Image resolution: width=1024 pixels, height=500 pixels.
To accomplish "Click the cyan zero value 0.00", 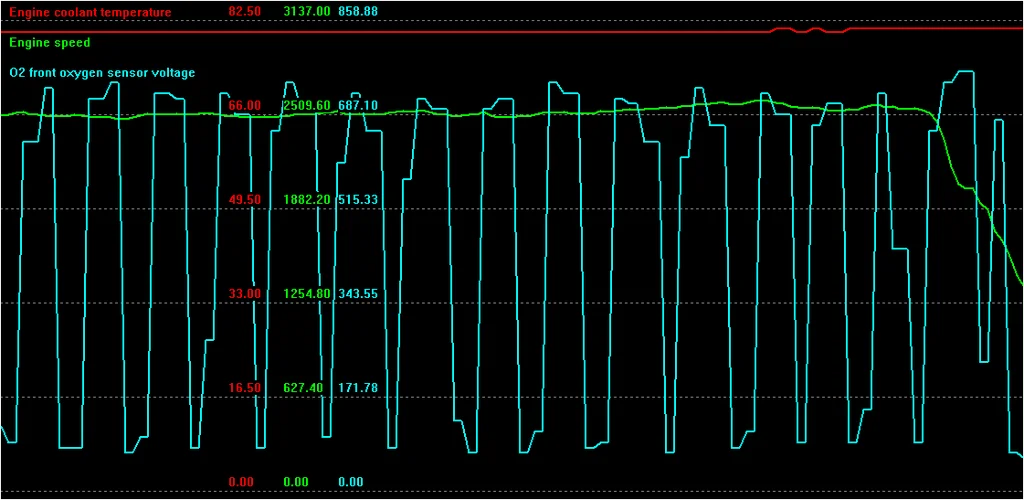I will pos(351,482).
